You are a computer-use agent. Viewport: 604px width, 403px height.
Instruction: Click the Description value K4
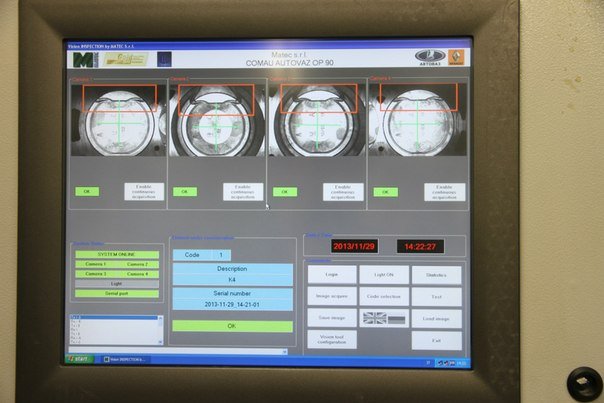pos(232,280)
